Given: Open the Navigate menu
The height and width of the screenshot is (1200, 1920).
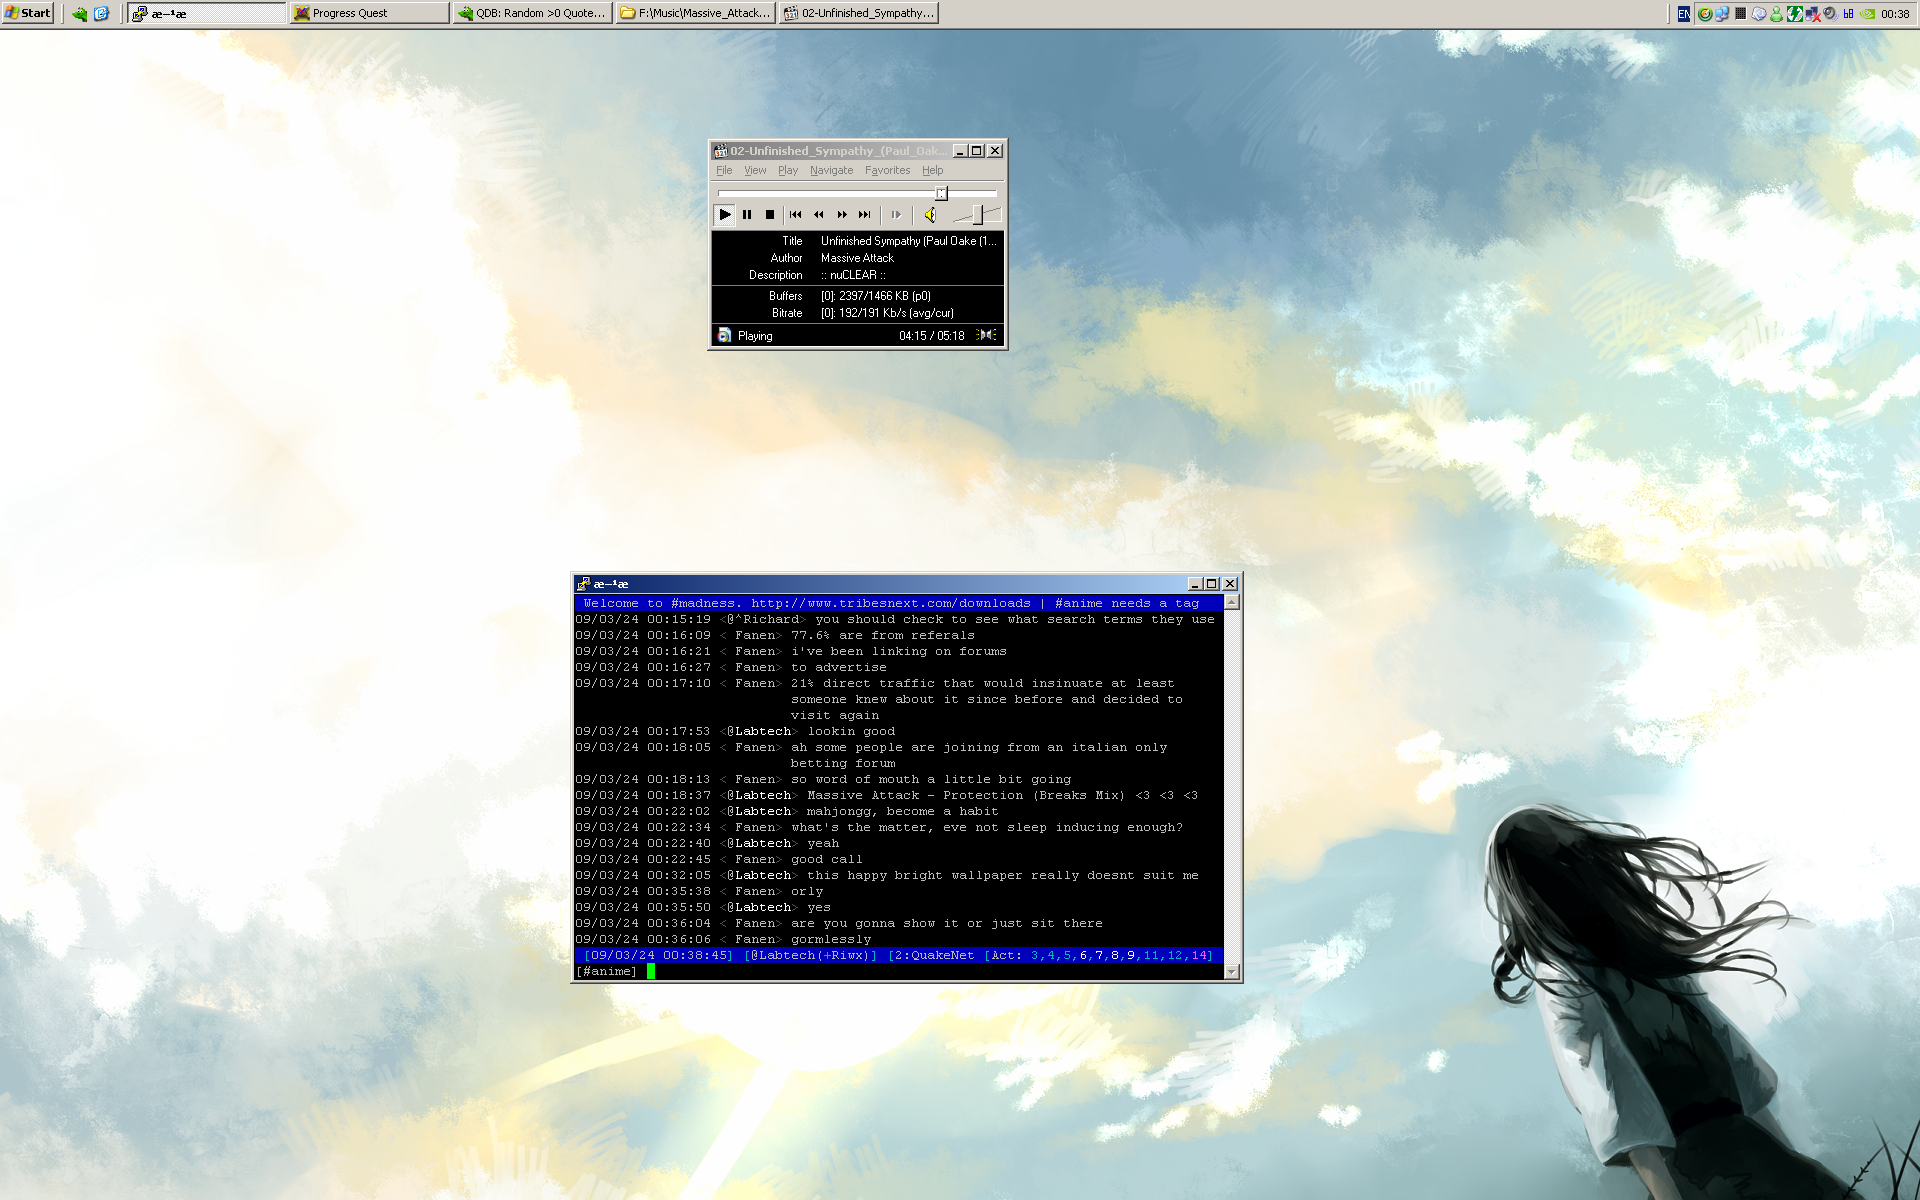Looking at the screenshot, I should (x=831, y=171).
